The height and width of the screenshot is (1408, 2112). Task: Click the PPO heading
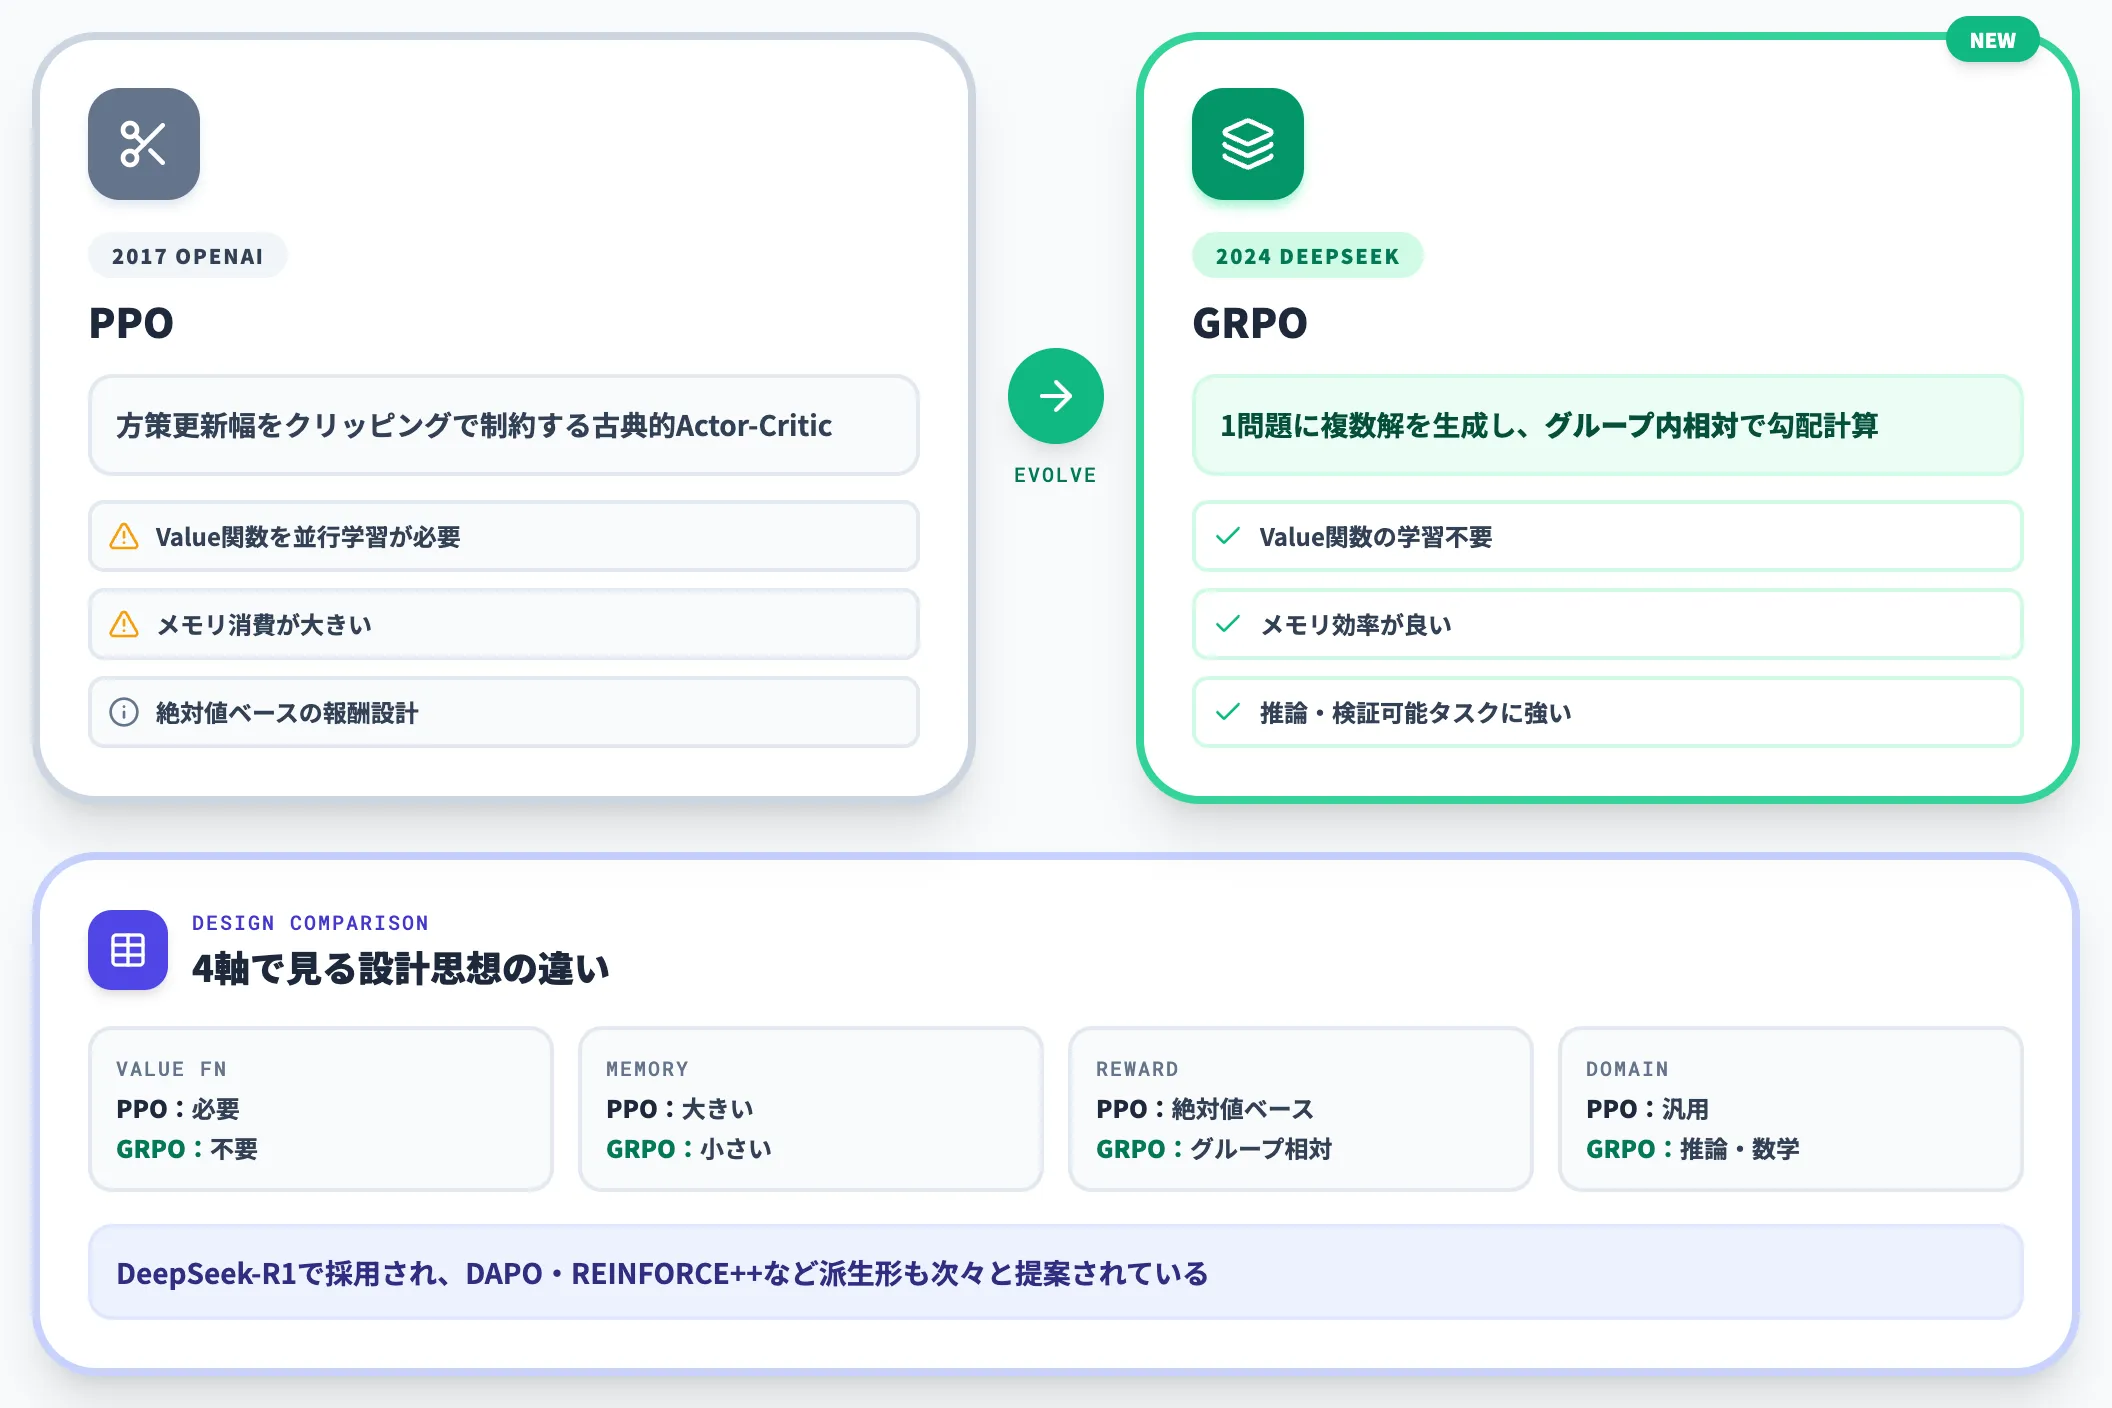coord(131,323)
